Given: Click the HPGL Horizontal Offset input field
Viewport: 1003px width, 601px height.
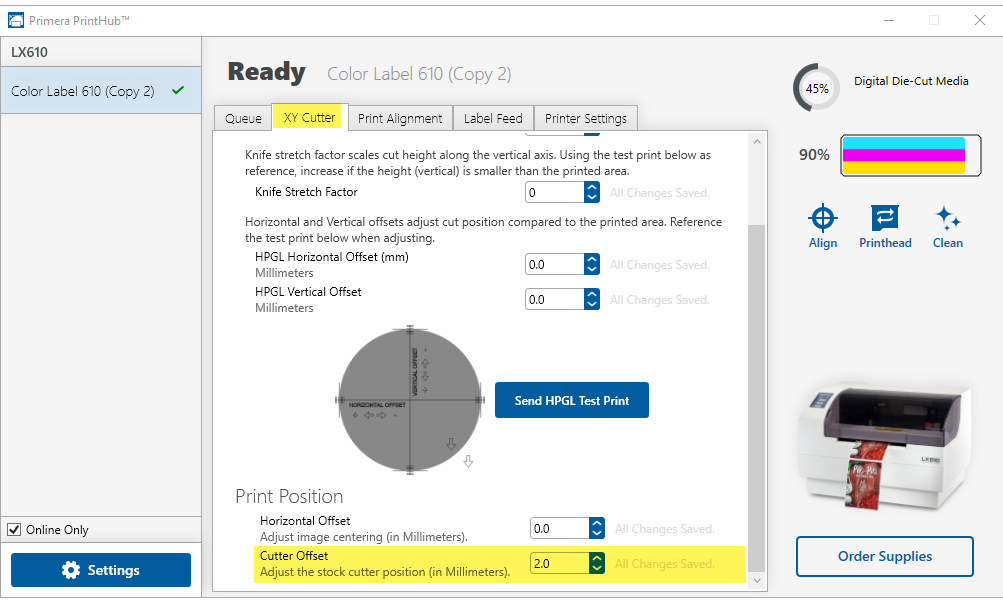Looking at the screenshot, I should (x=555, y=265).
